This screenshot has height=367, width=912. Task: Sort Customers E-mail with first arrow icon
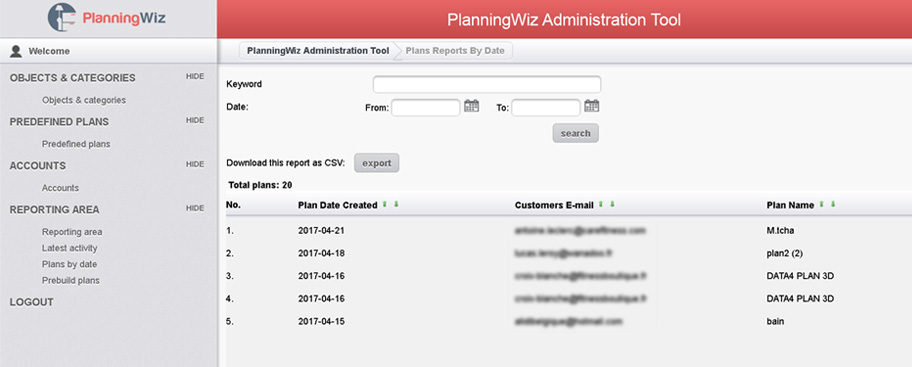(x=600, y=205)
